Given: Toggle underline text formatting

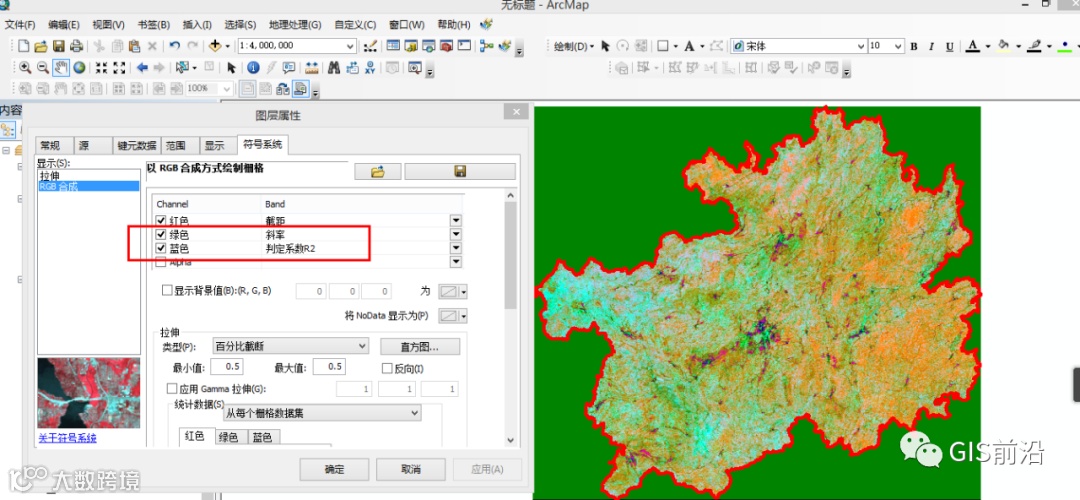Looking at the screenshot, I should coord(949,46).
